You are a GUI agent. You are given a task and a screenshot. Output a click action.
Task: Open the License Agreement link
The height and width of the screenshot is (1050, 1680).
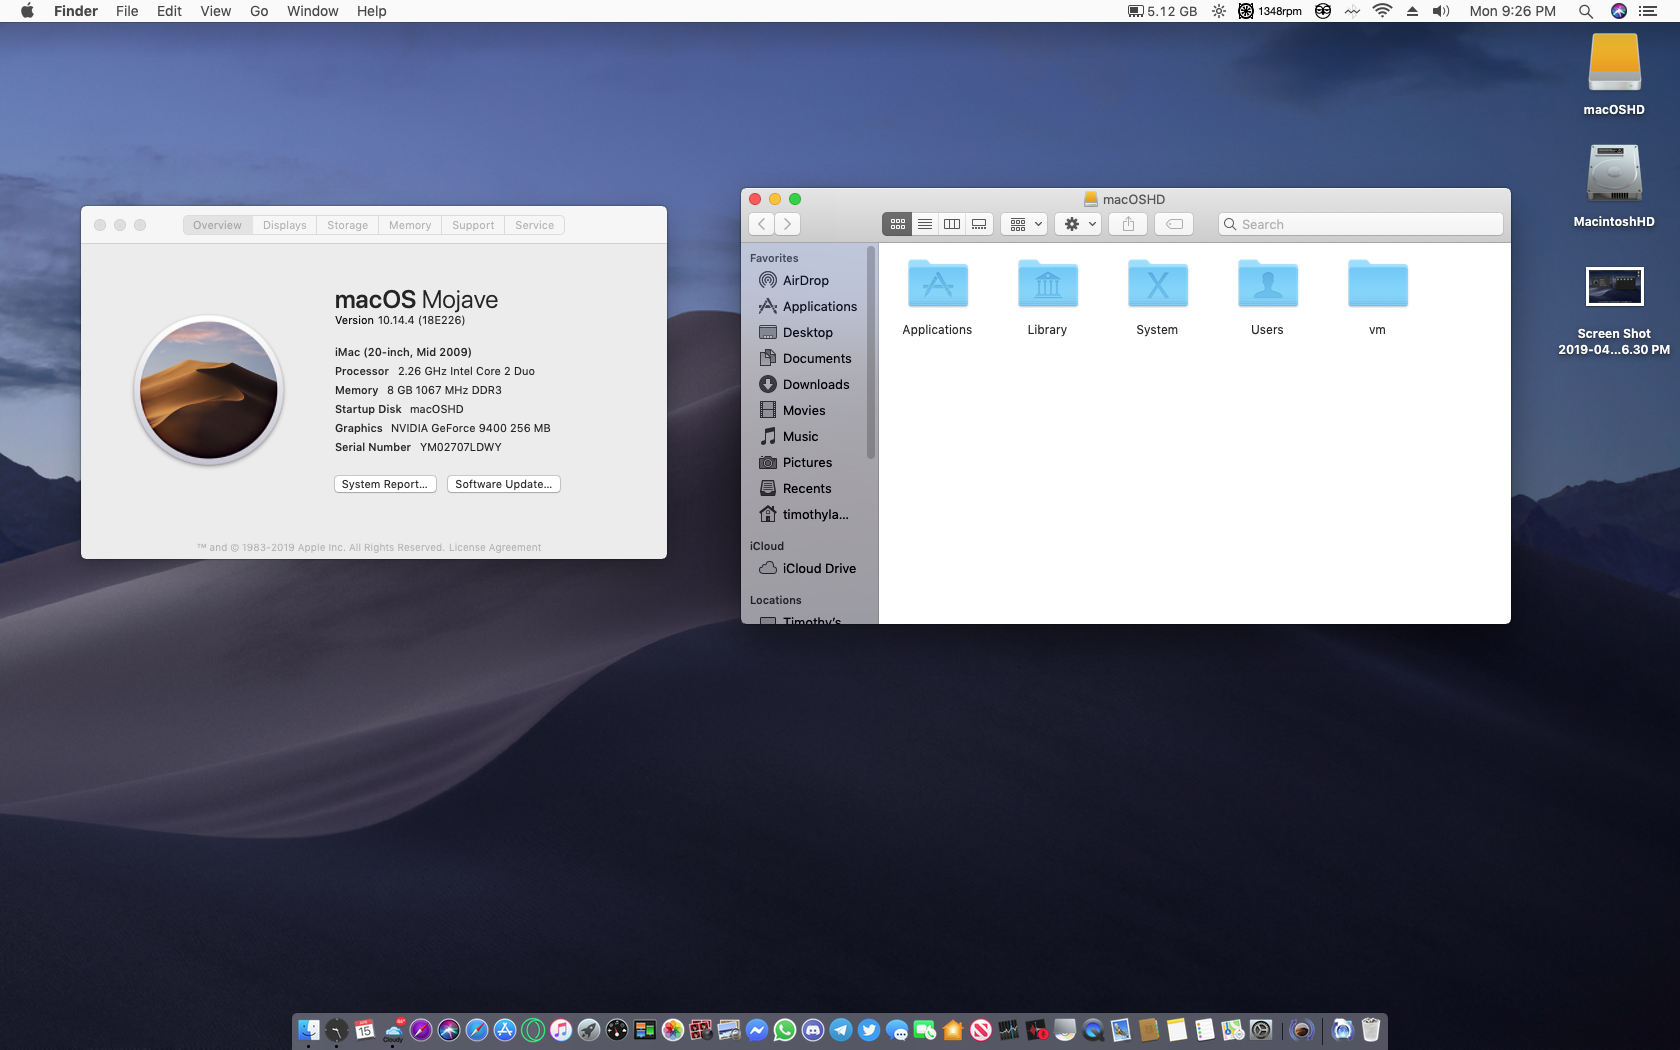pos(495,547)
